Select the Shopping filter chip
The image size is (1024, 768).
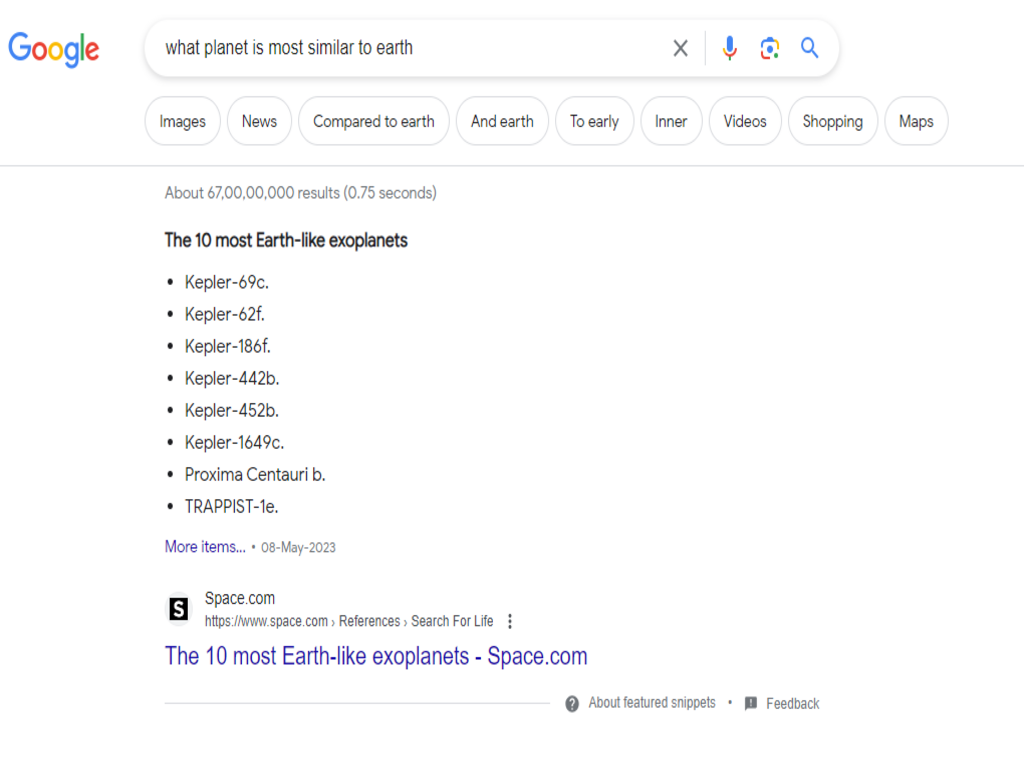click(833, 121)
